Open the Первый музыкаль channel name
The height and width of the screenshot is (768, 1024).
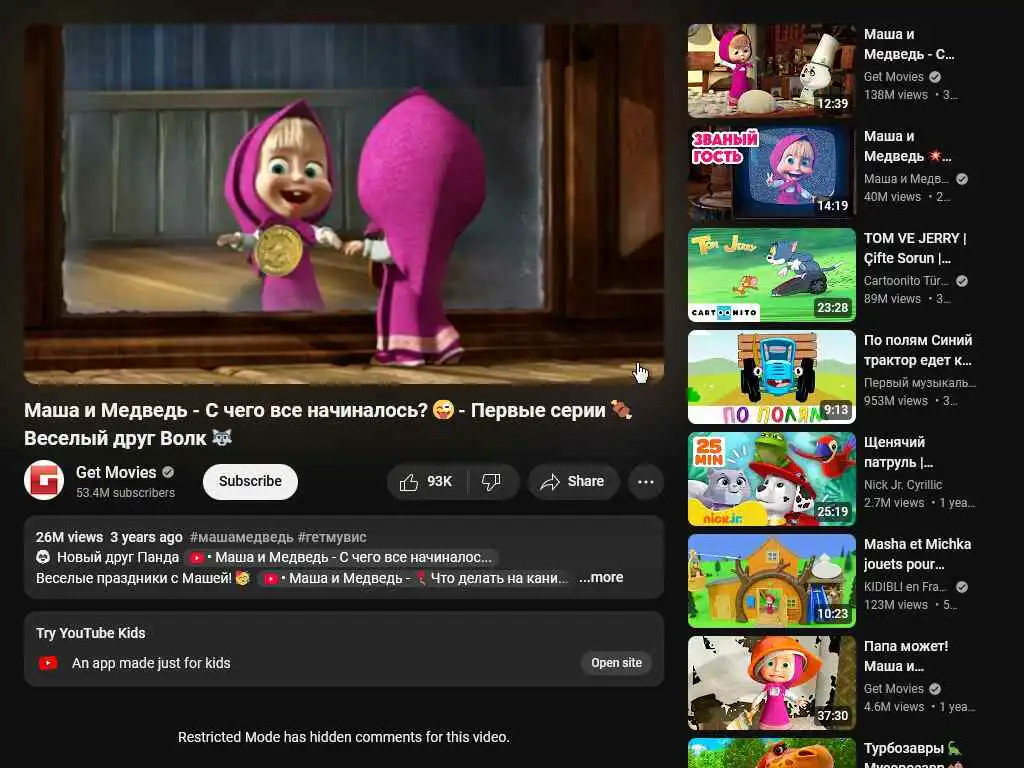click(920, 383)
